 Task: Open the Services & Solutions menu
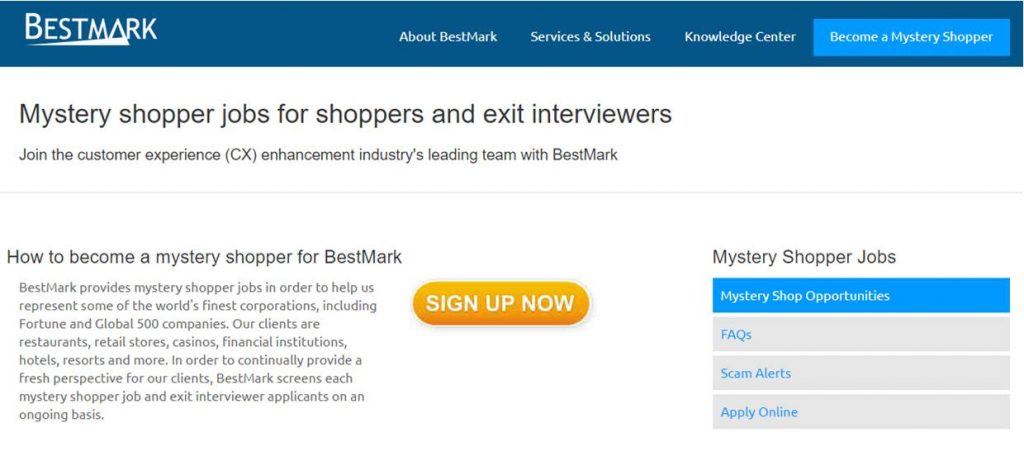click(590, 37)
